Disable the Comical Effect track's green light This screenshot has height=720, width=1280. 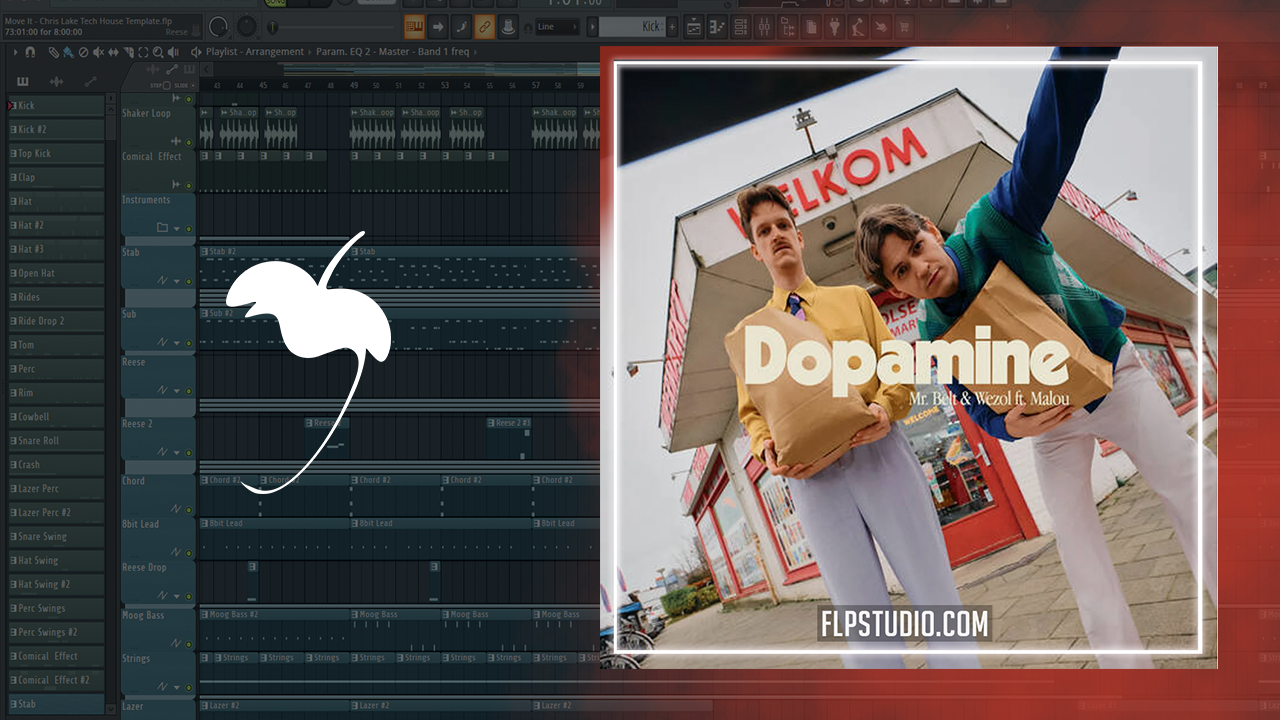point(188,185)
